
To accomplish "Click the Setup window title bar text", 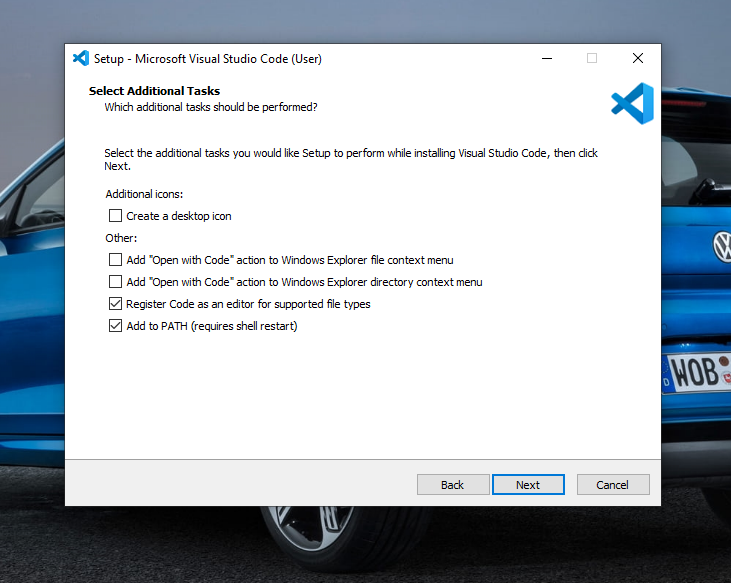I will [208, 59].
